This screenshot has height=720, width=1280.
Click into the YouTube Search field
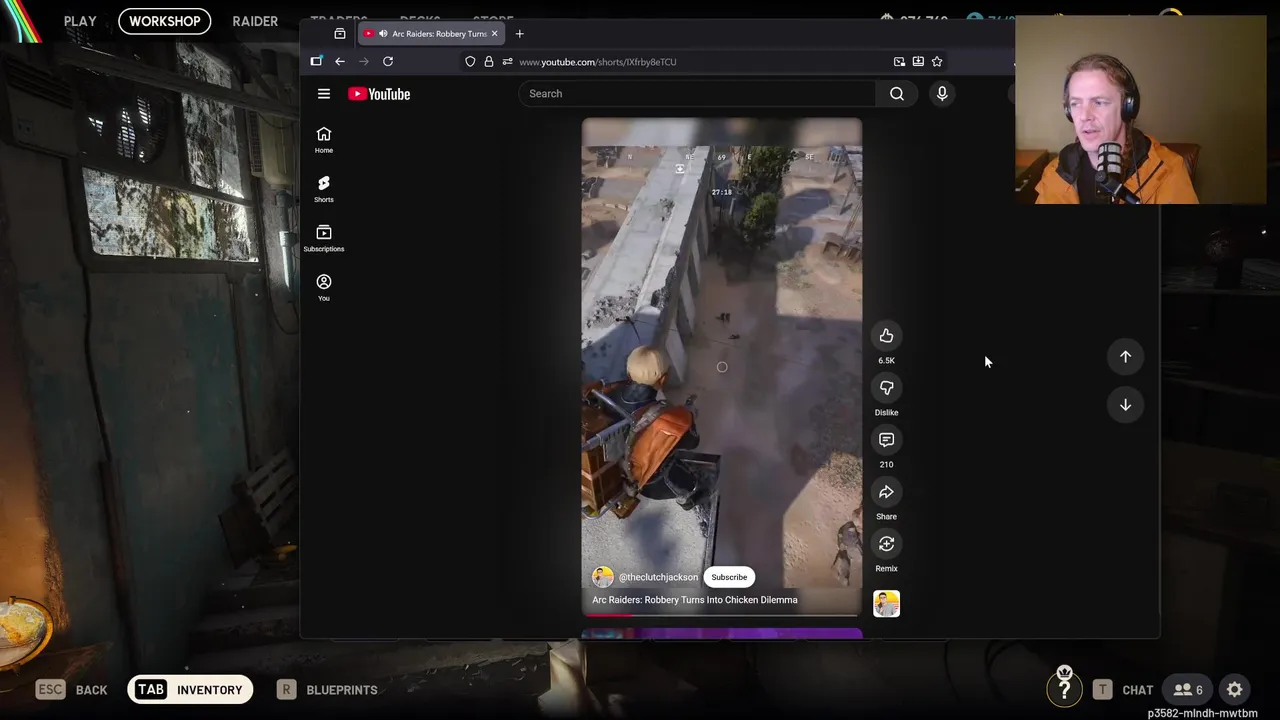pyautogui.click(x=698, y=94)
